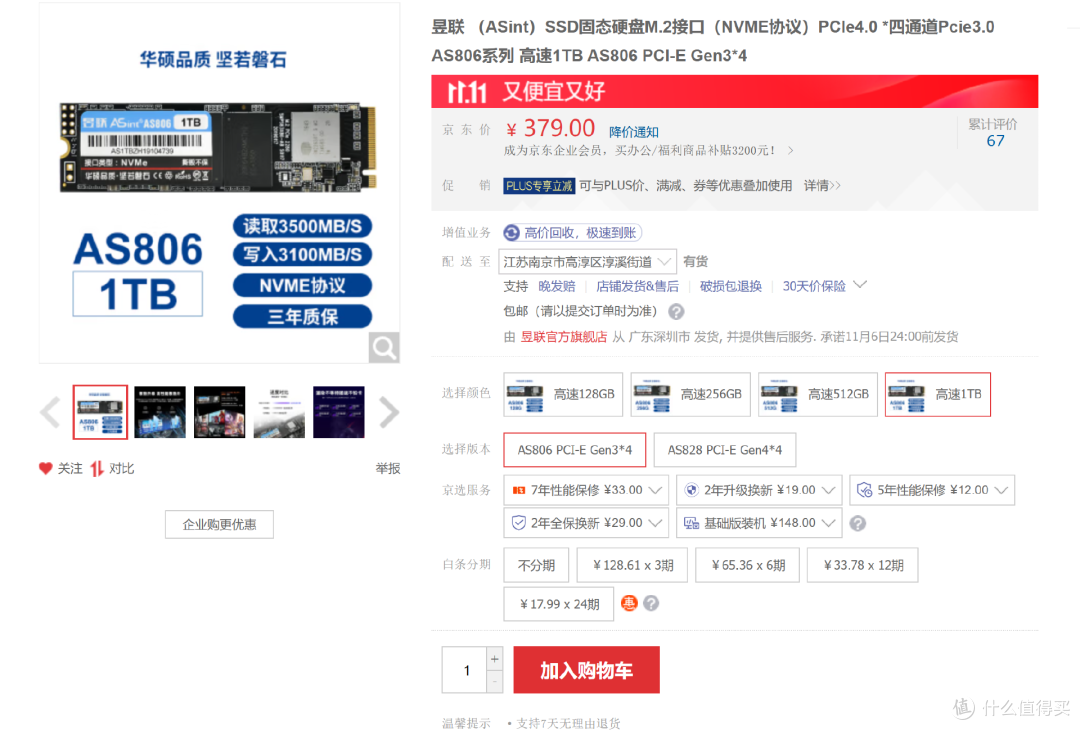
Task: Click the ¥379.00 price text
Action: pyautogui.click(x=550, y=128)
